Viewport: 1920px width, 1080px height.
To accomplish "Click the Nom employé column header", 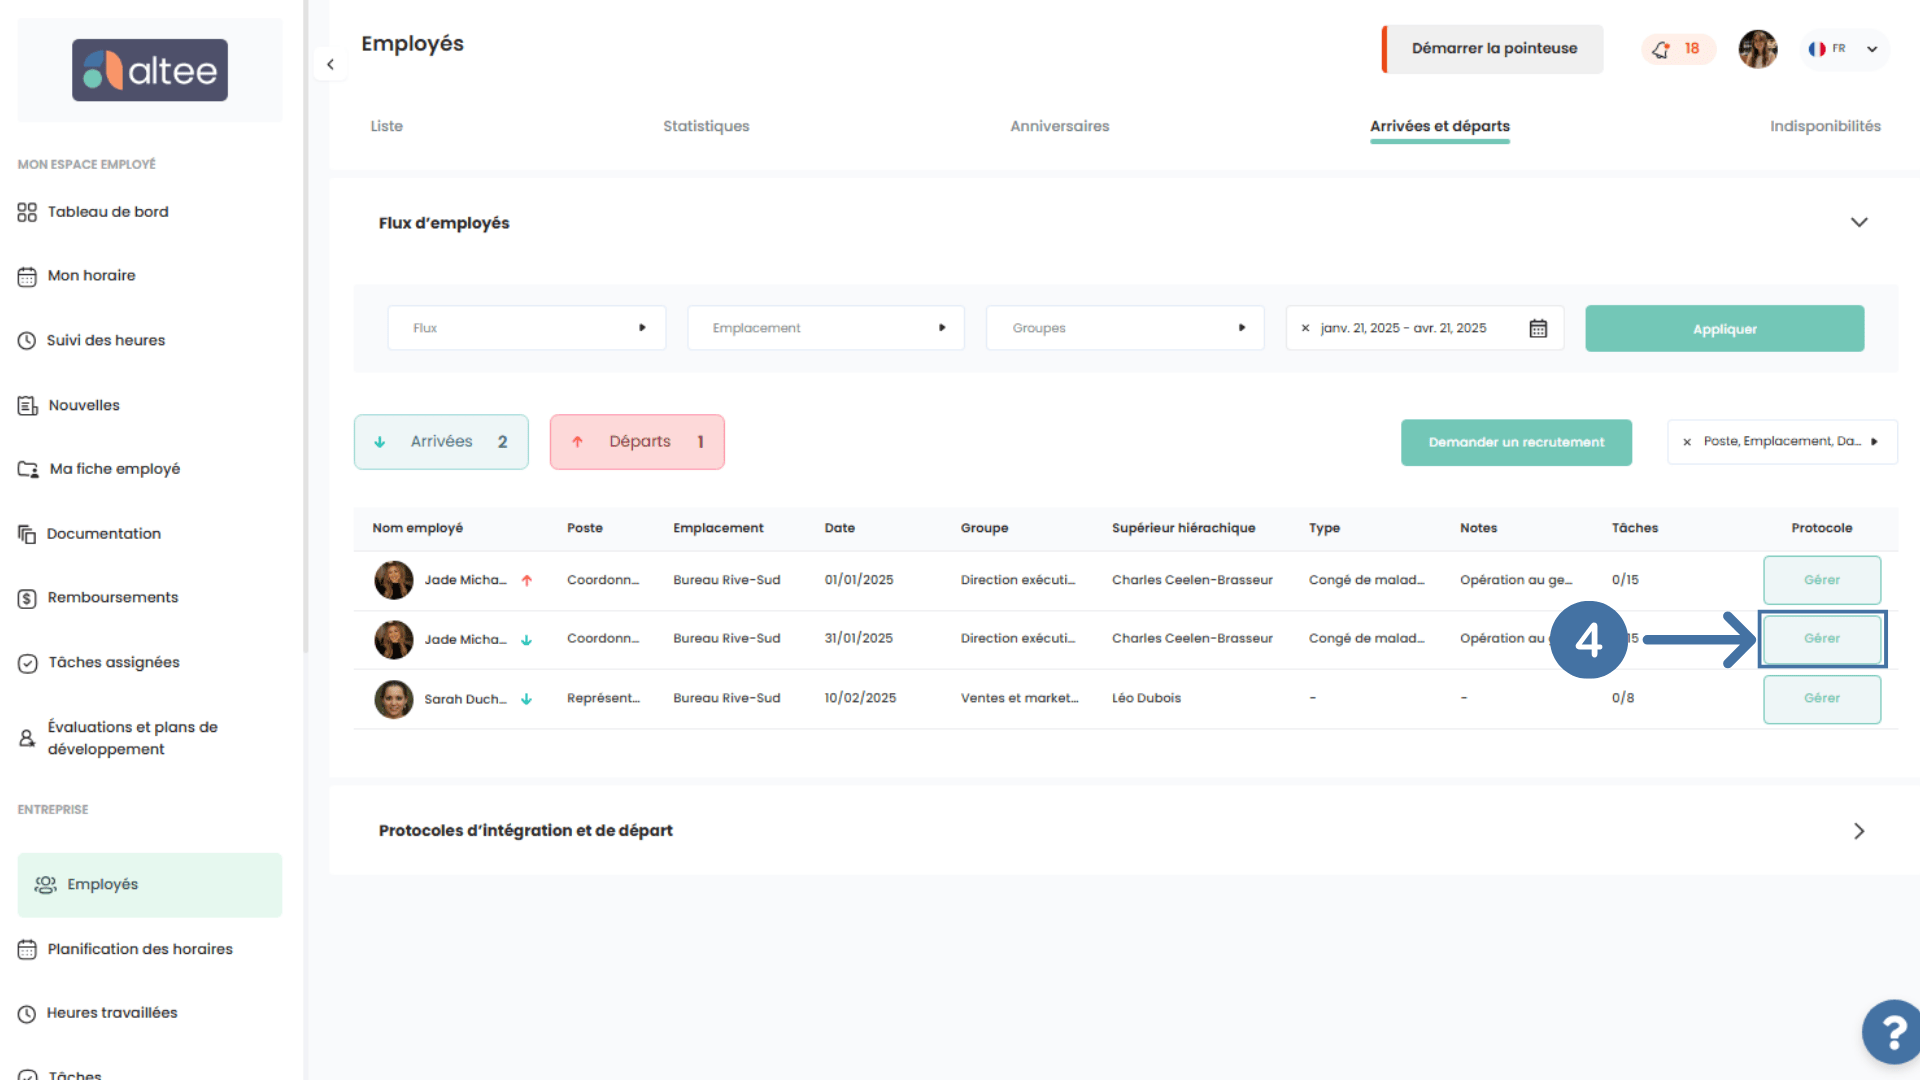I will [x=417, y=528].
